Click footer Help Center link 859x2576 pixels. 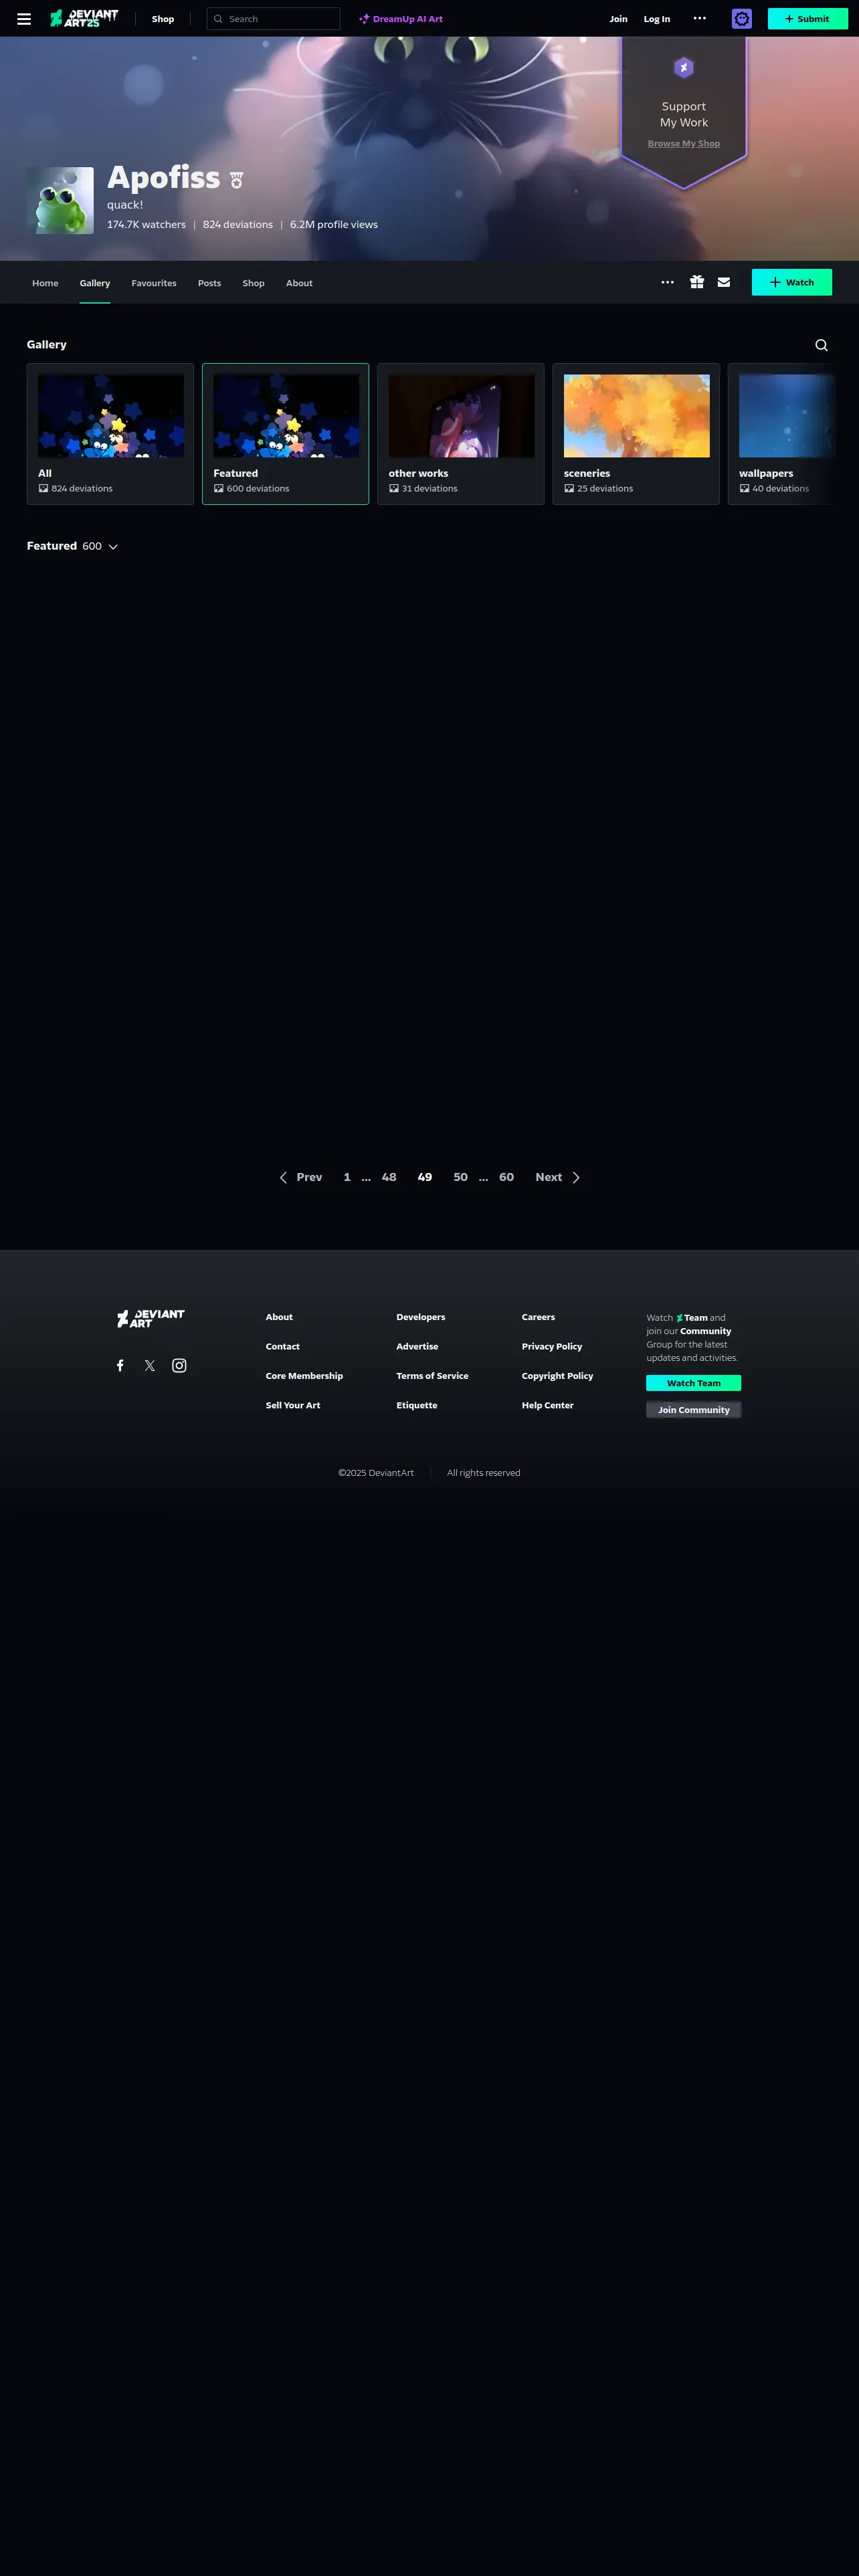pyautogui.click(x=548, y=1405)
